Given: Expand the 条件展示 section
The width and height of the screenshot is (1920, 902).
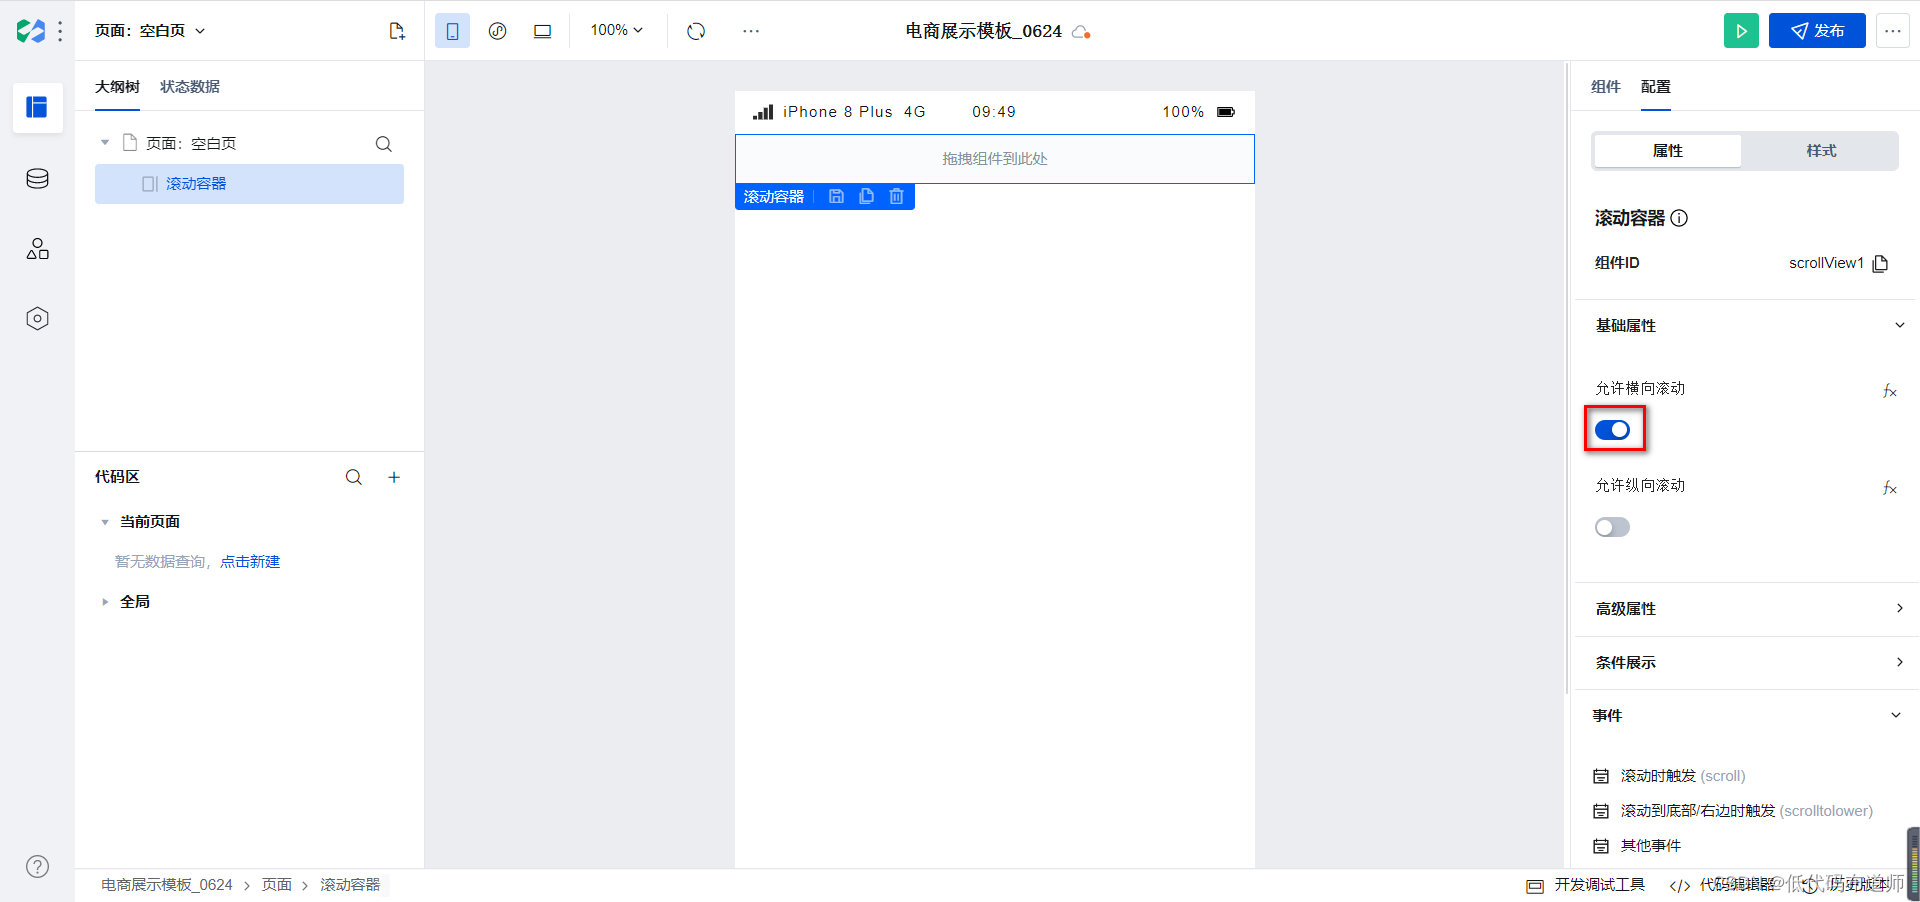Looking at the screenshot, I should [x=1899, y=662].
